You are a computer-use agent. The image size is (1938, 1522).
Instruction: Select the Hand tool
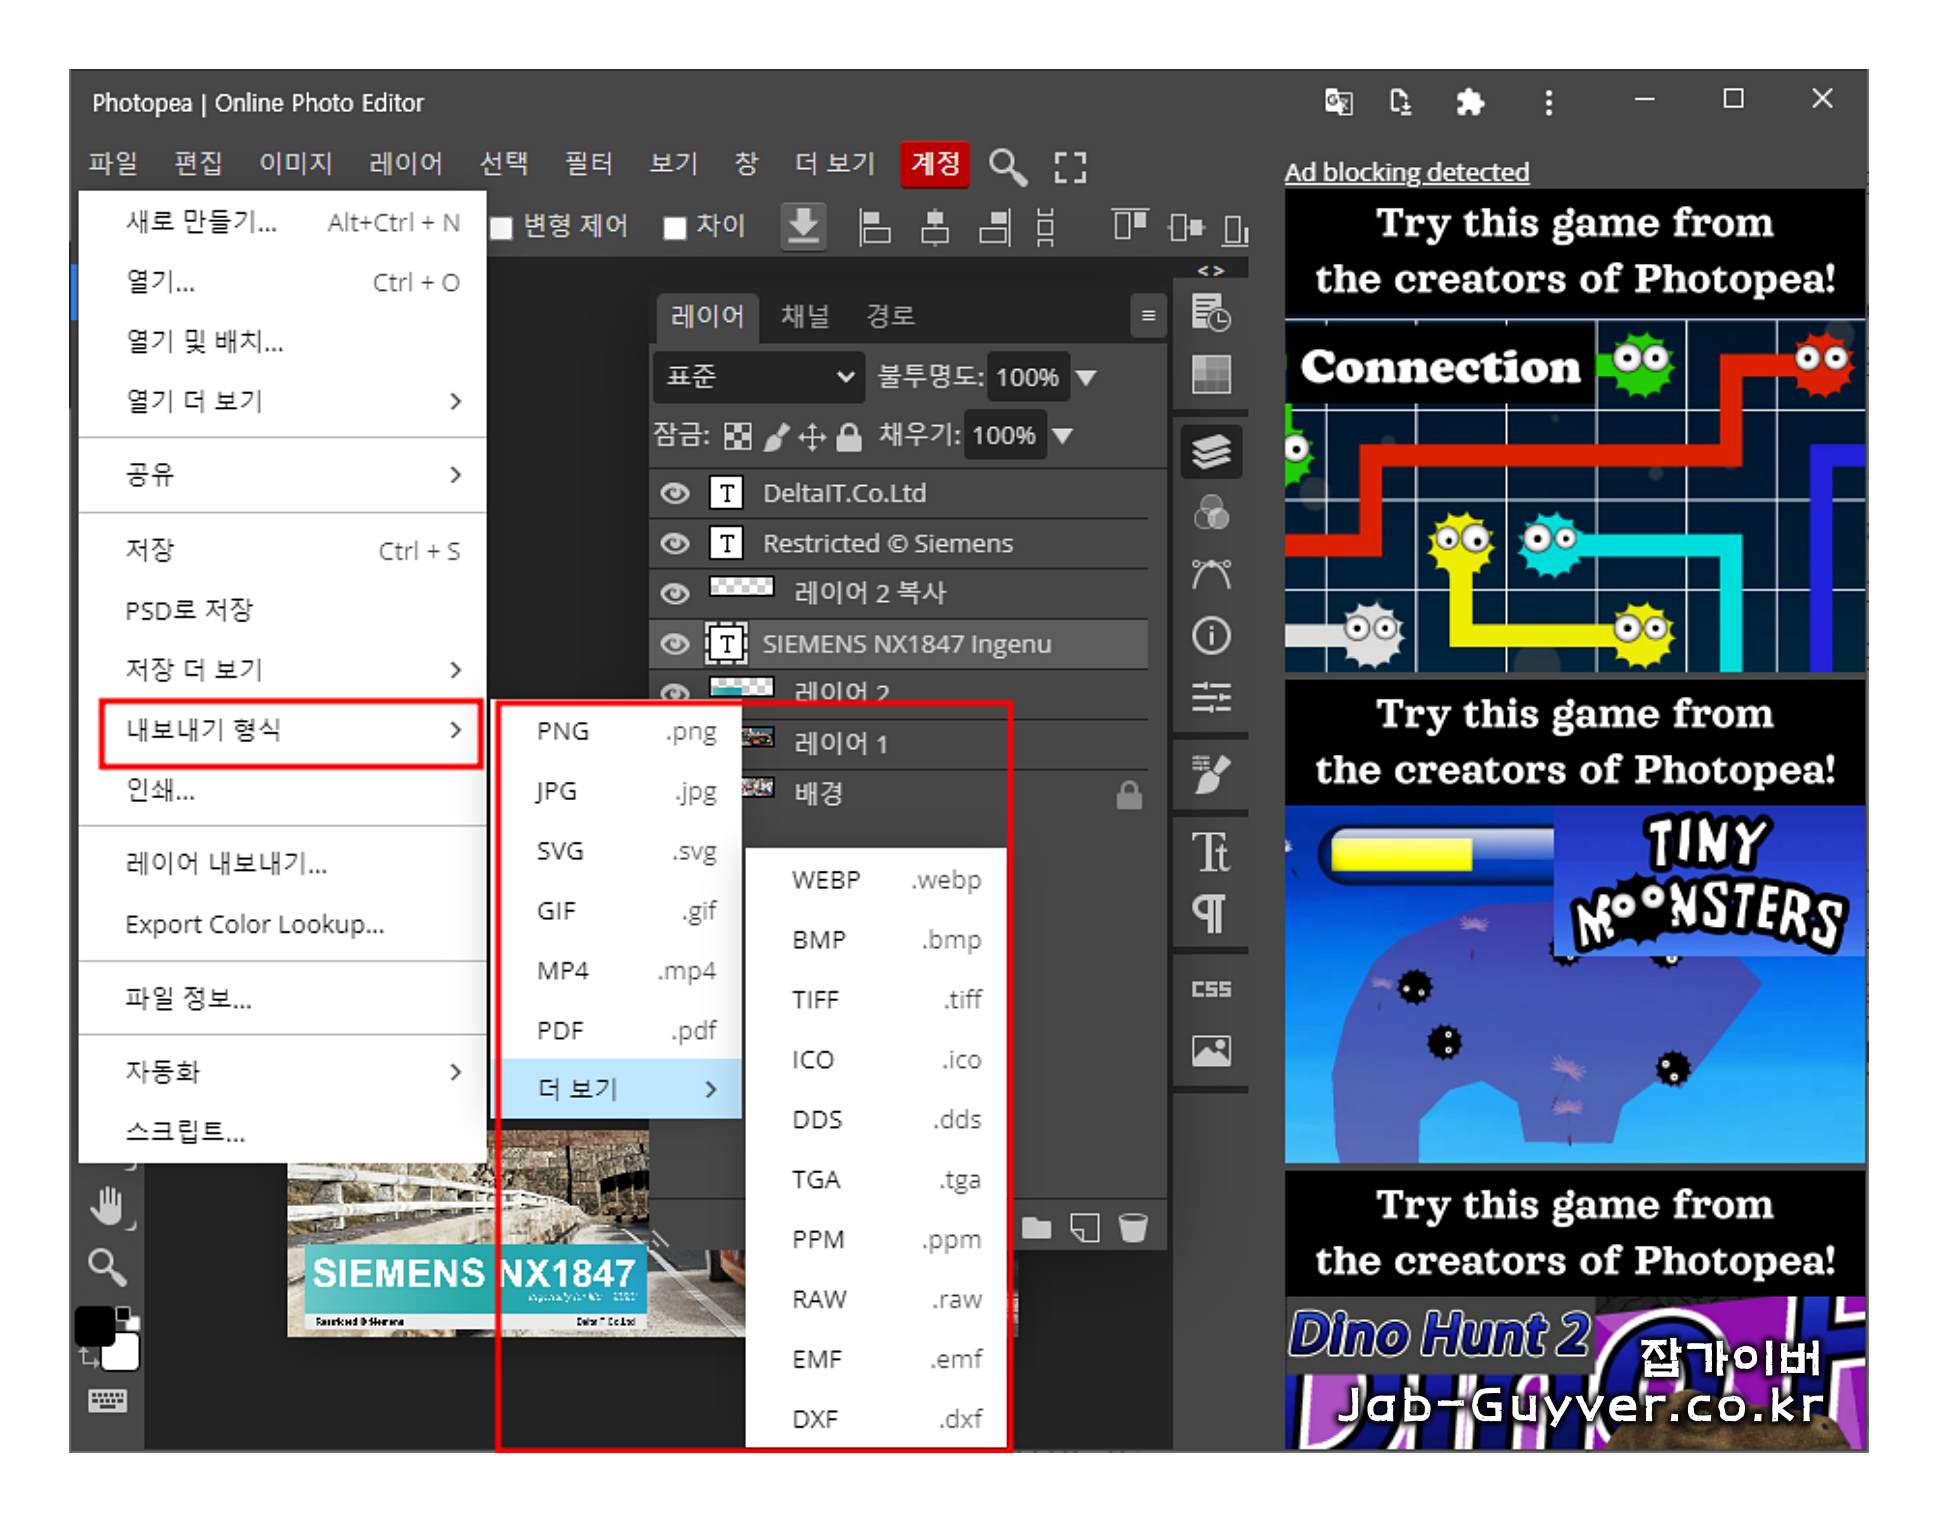pos(108,1205)
